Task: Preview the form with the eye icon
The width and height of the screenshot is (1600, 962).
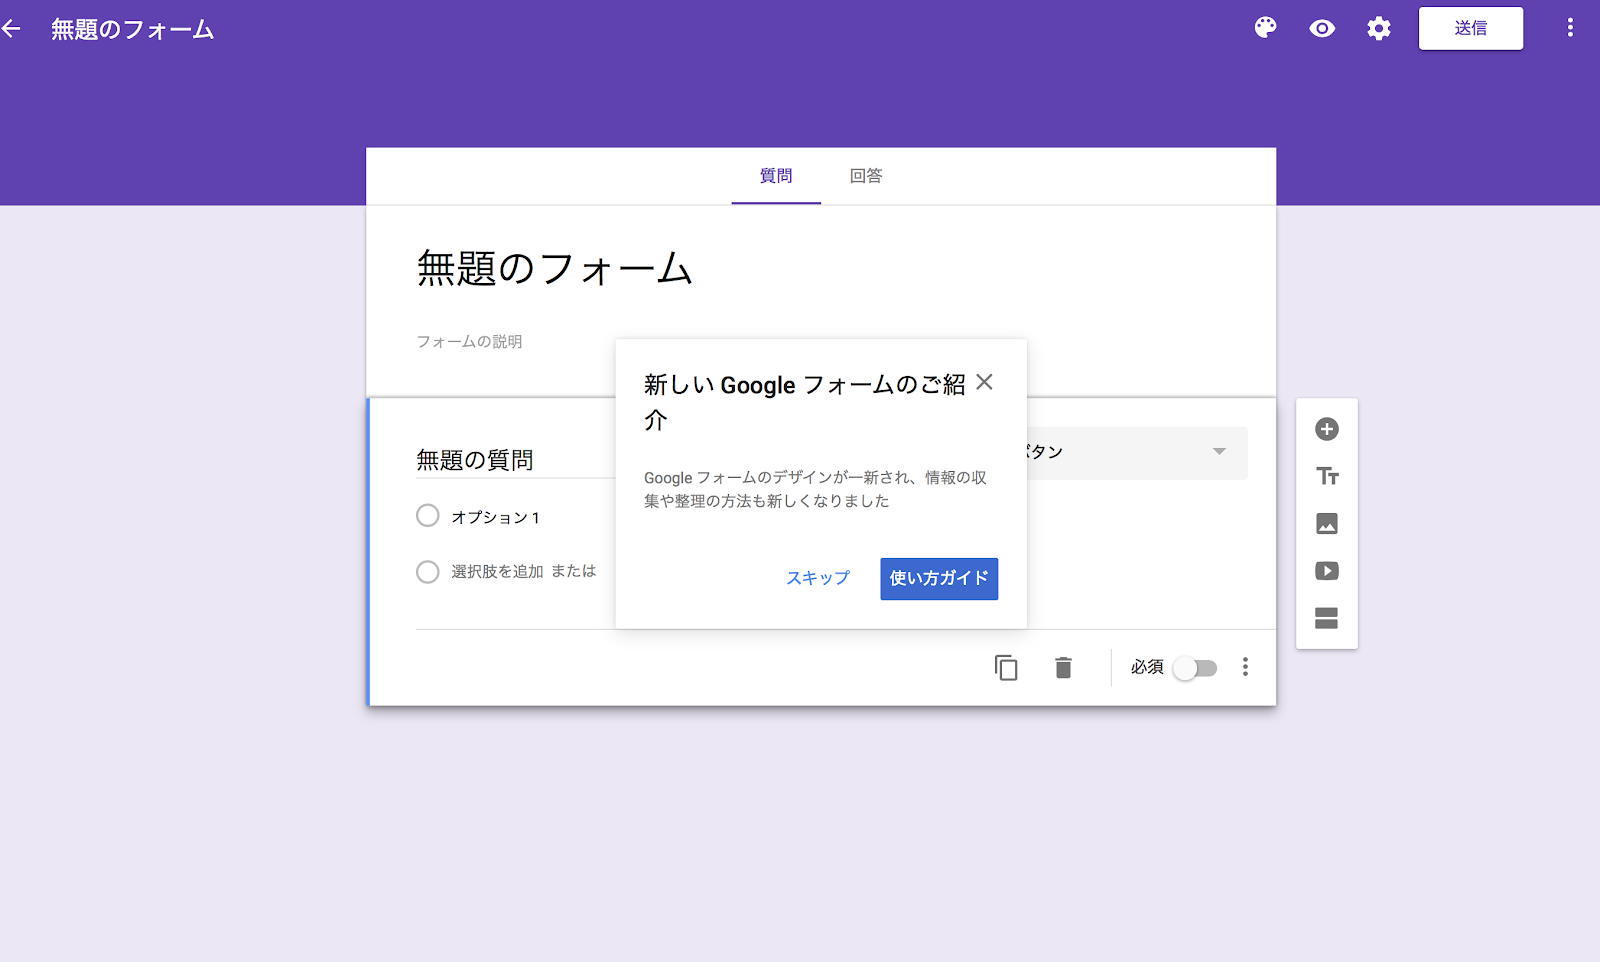Action: [1322, 29]
